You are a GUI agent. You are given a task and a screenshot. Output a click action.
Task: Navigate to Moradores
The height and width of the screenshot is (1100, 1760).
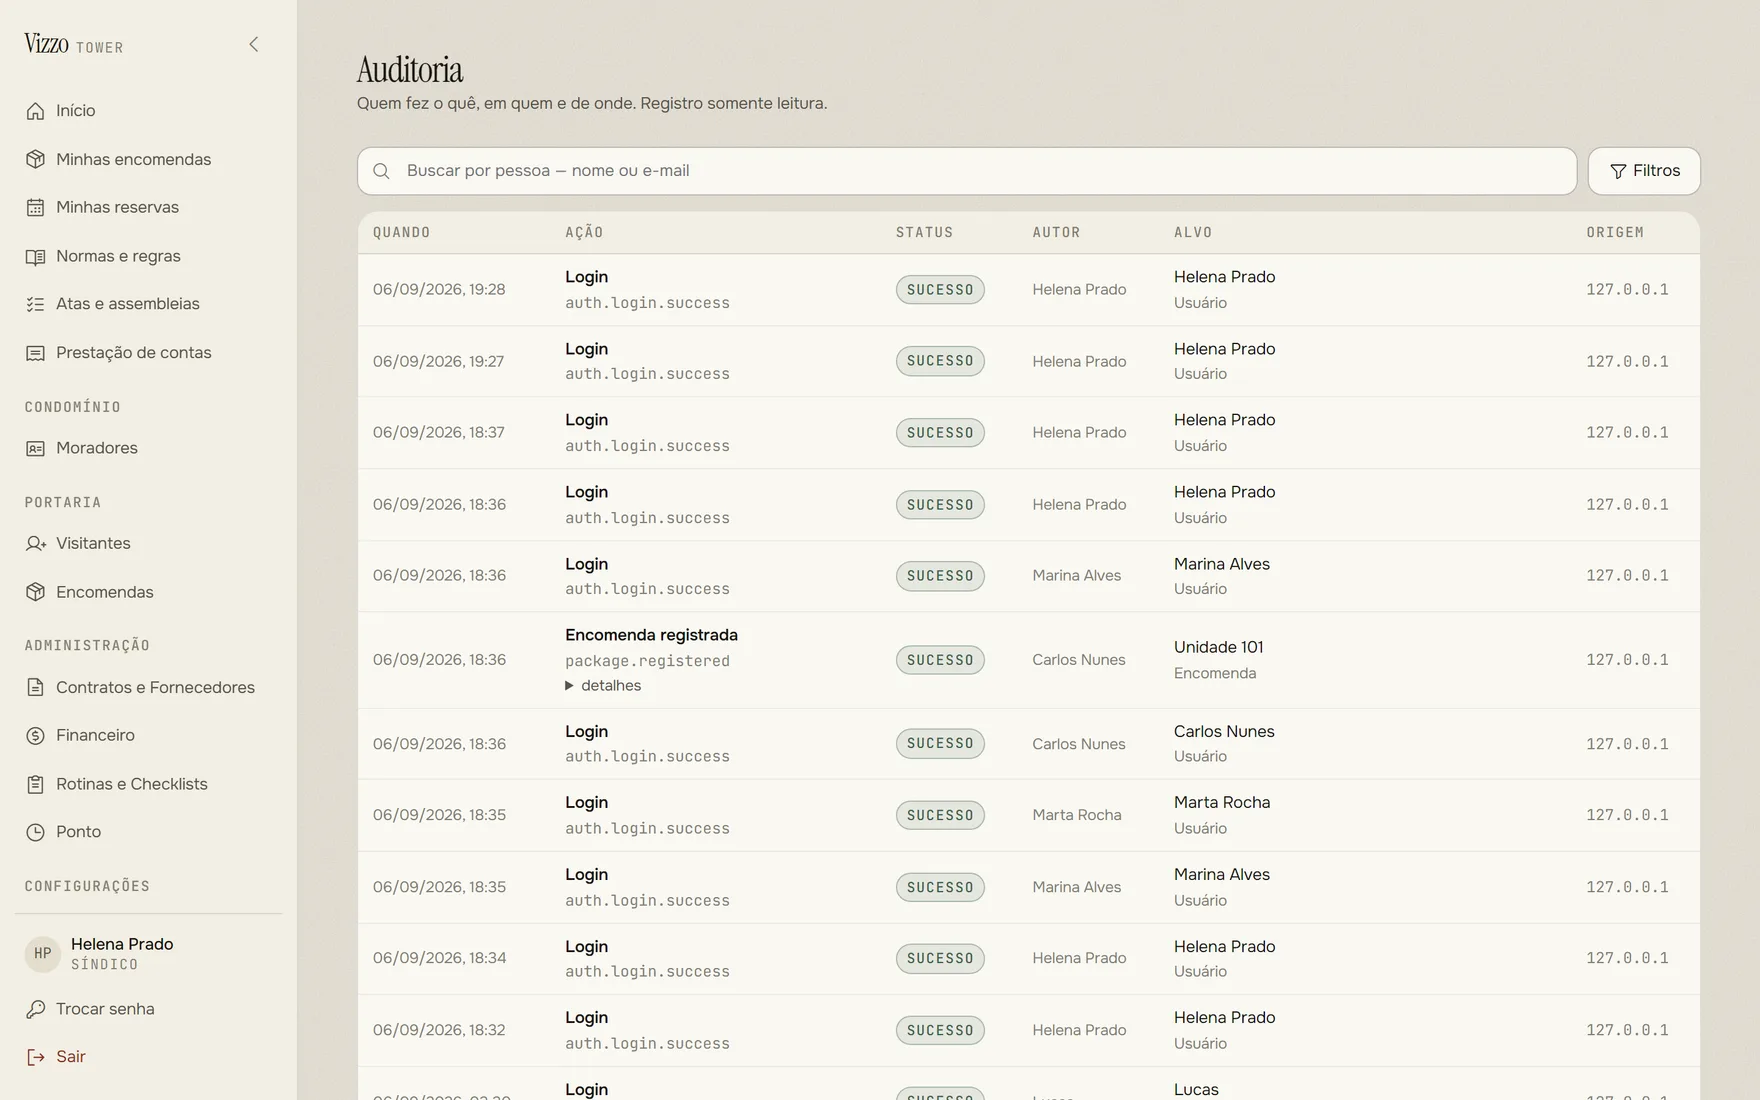click(x=96, y=448)
